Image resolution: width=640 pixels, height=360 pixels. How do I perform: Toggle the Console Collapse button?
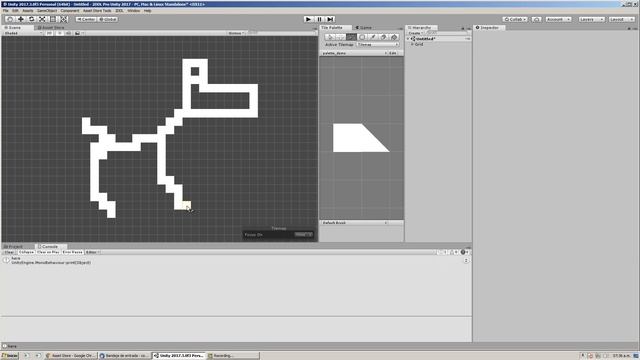tap(26, 252)
